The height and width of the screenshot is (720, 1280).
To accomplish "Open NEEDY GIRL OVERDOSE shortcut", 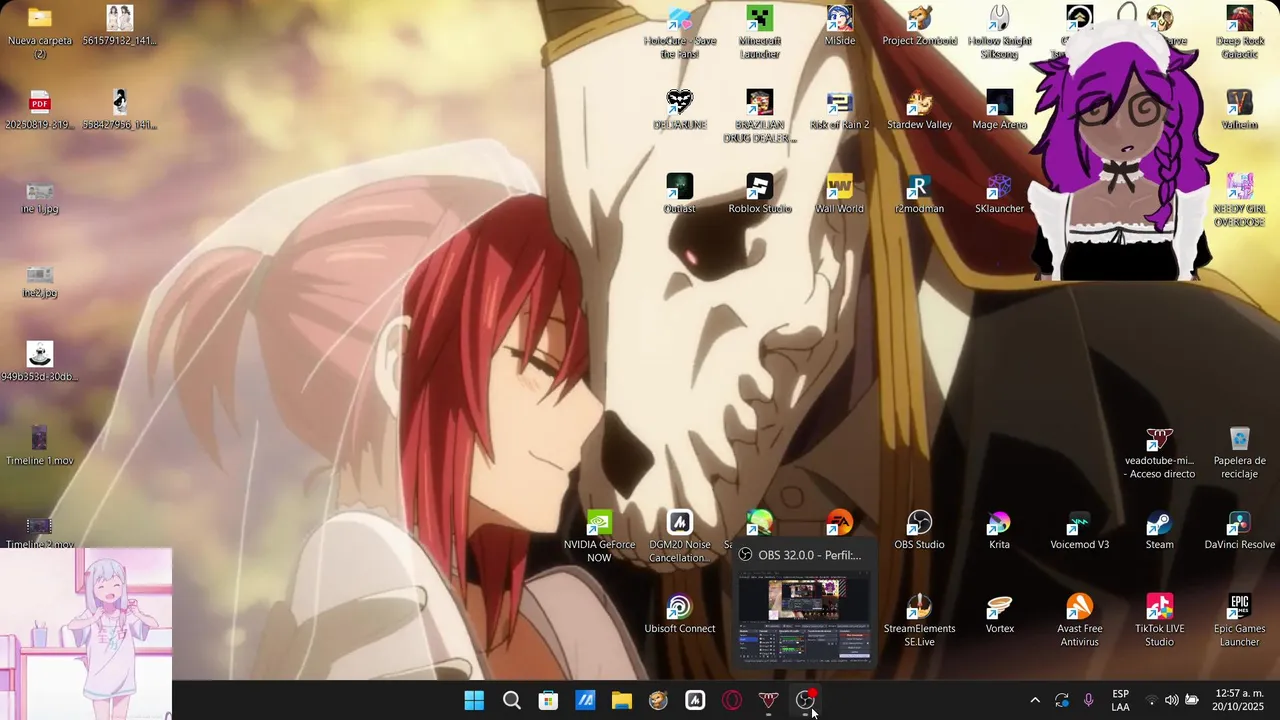I will [1239, 200].
